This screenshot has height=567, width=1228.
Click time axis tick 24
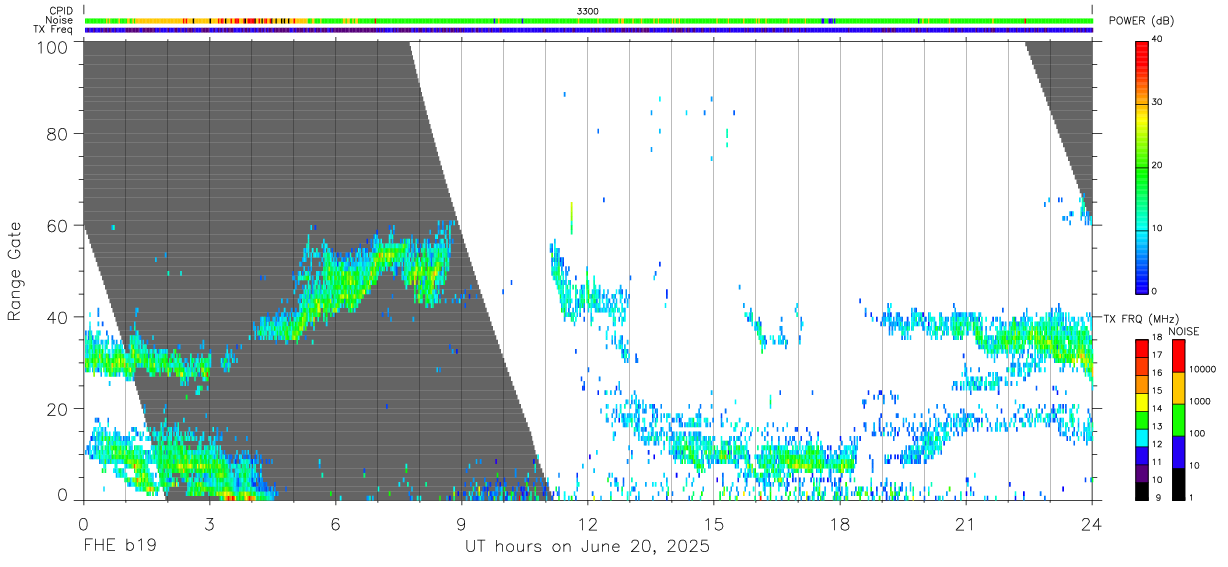point(1091,524)
